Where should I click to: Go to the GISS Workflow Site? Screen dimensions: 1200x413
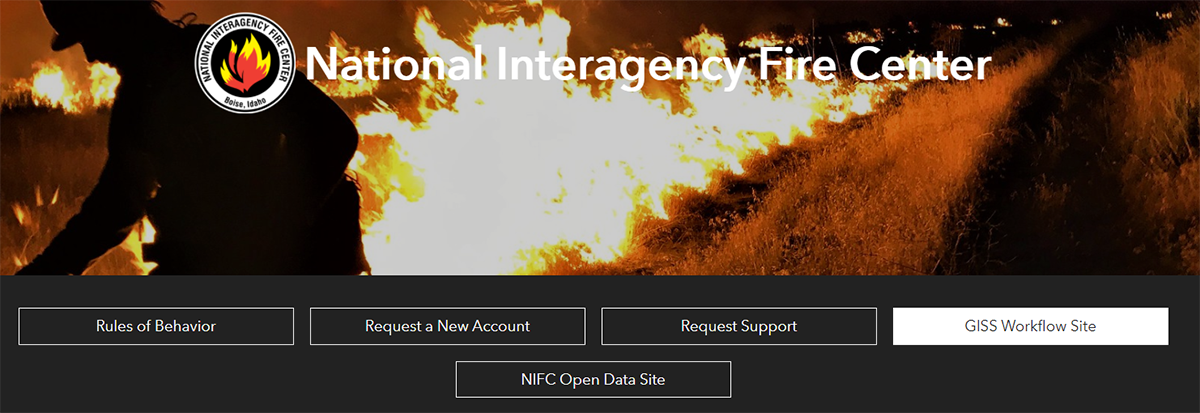pos(1030,326)
